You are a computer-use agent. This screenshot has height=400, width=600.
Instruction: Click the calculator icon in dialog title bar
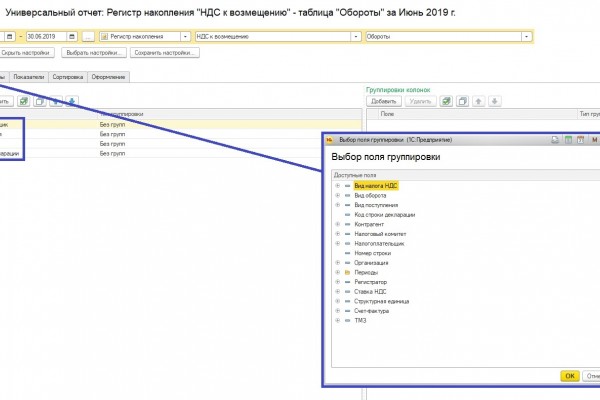pyautogui.click(x=568, y=140)
